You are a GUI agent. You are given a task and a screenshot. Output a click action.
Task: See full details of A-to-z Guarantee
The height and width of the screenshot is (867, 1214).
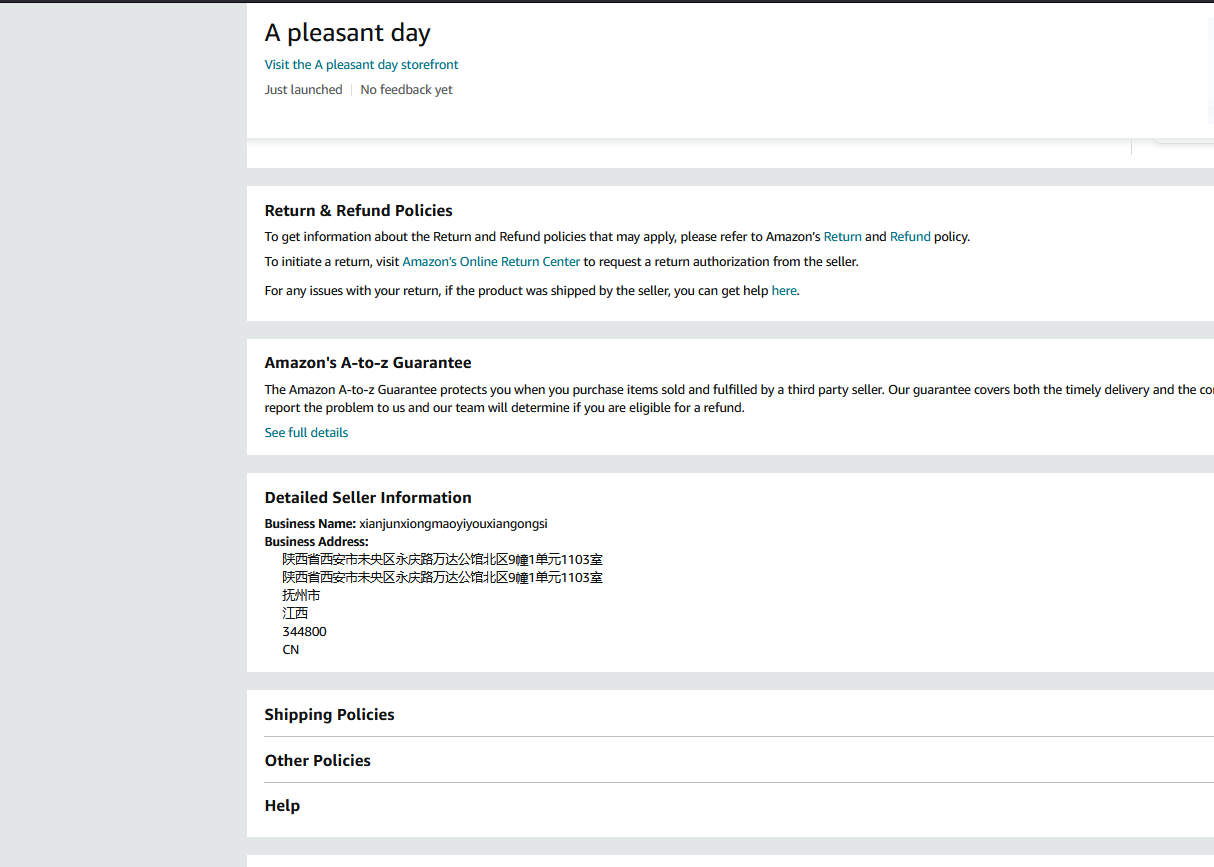[x=306, y=433]
